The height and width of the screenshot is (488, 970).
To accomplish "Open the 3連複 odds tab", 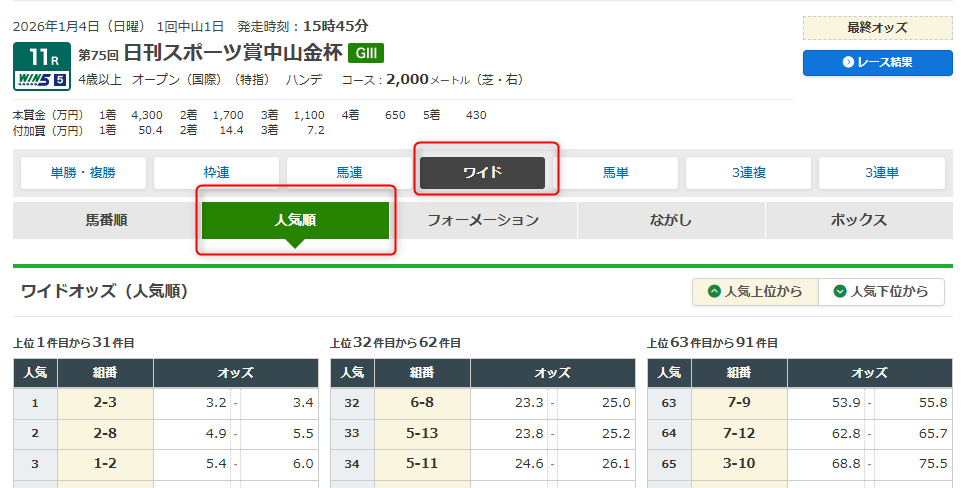I will point(748,173).
